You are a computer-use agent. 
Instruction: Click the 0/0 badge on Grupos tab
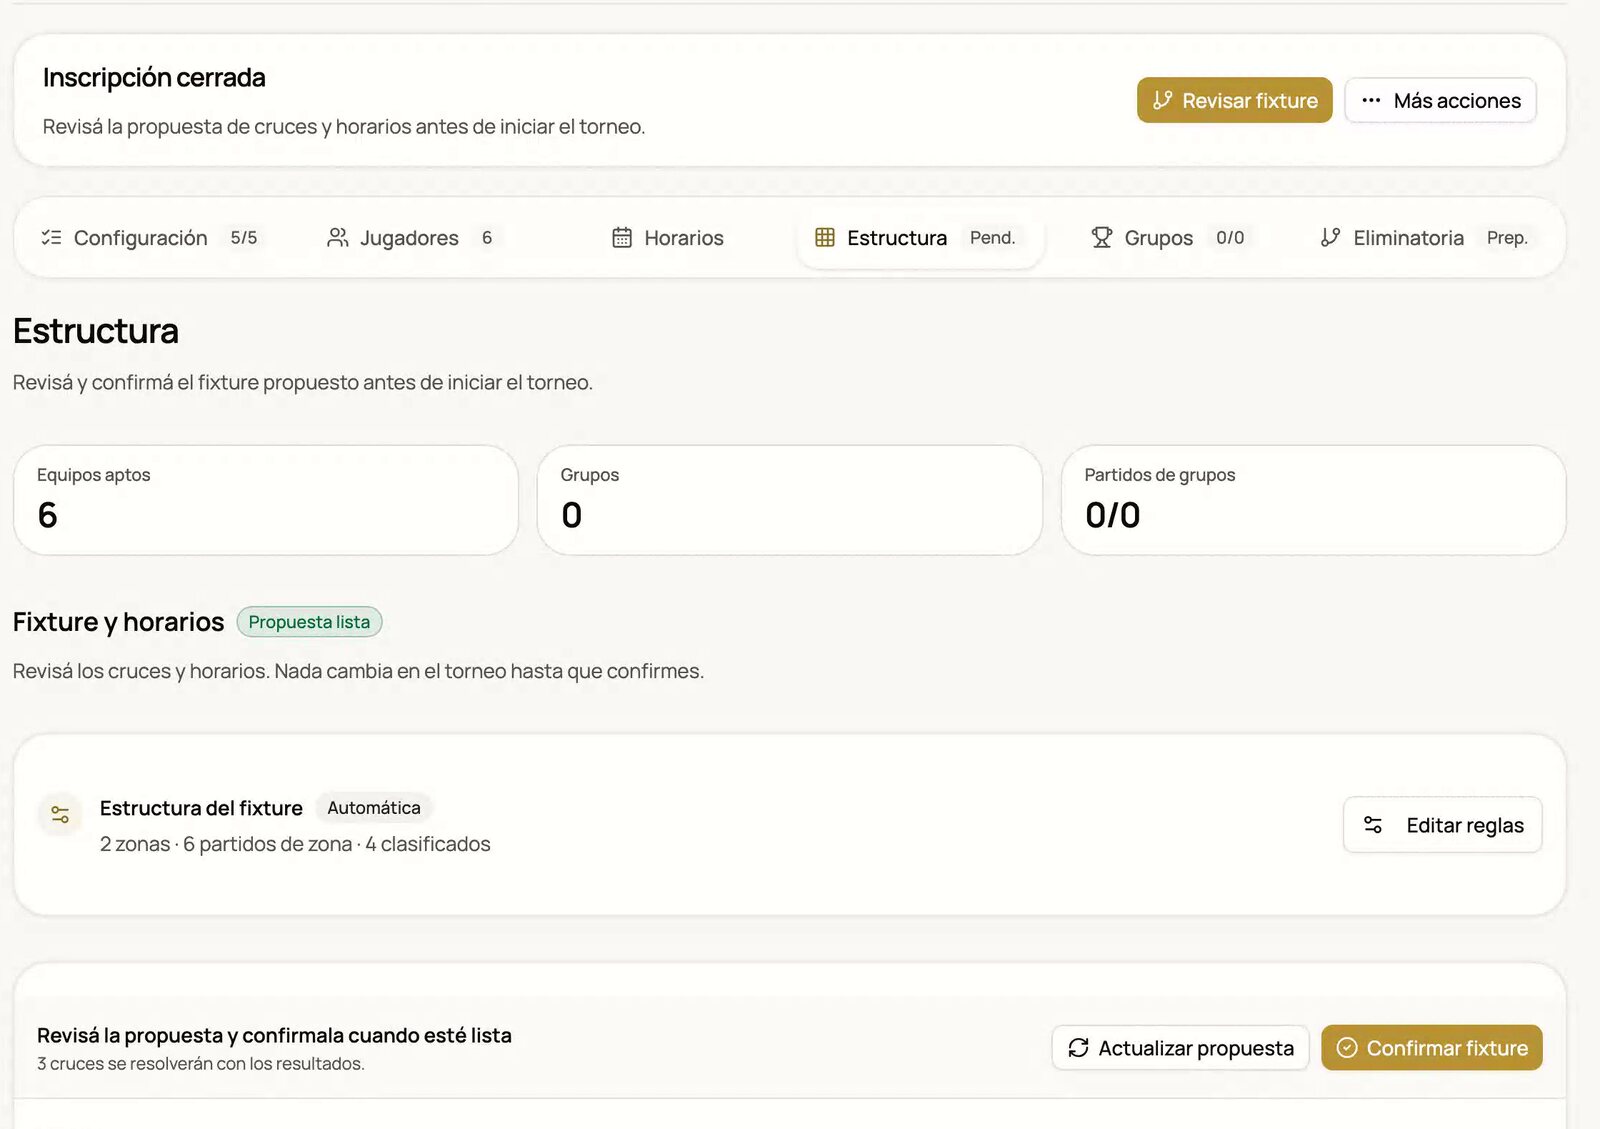pyautogui.click(x=1230, y=238)
